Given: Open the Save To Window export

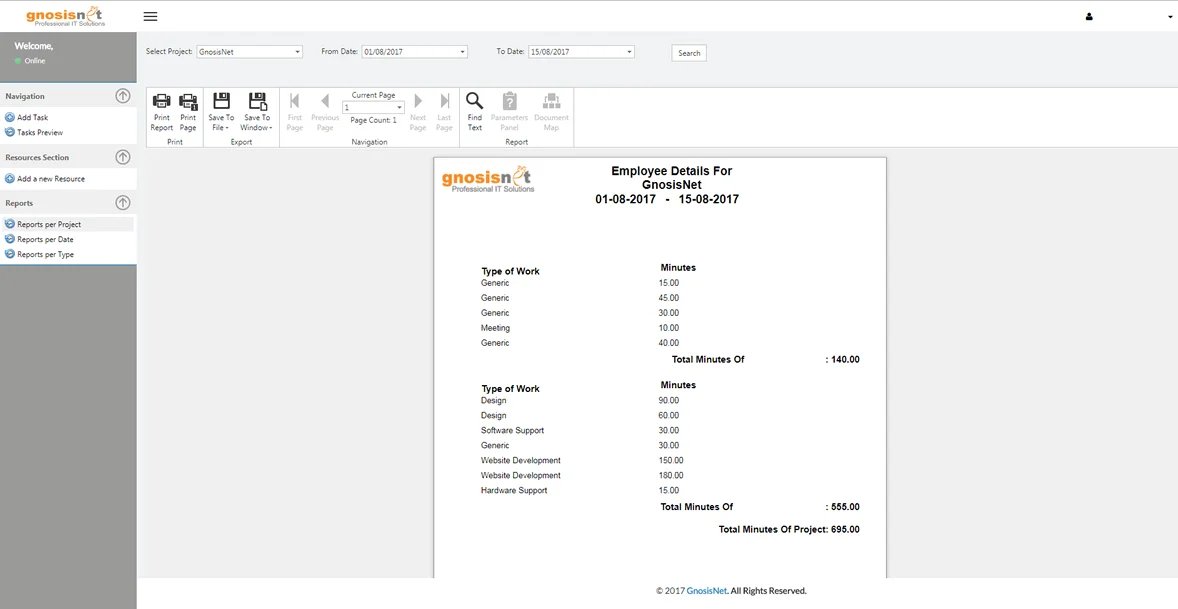Looking at the screenshot, I should coord(257,113).
